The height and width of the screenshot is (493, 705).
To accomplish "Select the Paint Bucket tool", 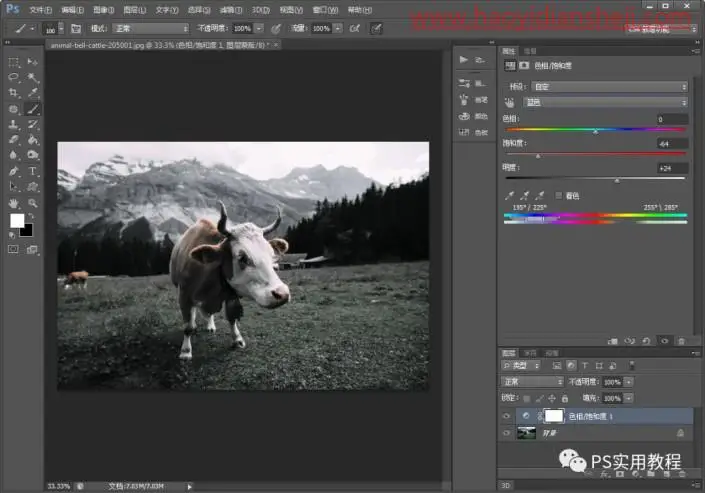I will pos(32,139).
